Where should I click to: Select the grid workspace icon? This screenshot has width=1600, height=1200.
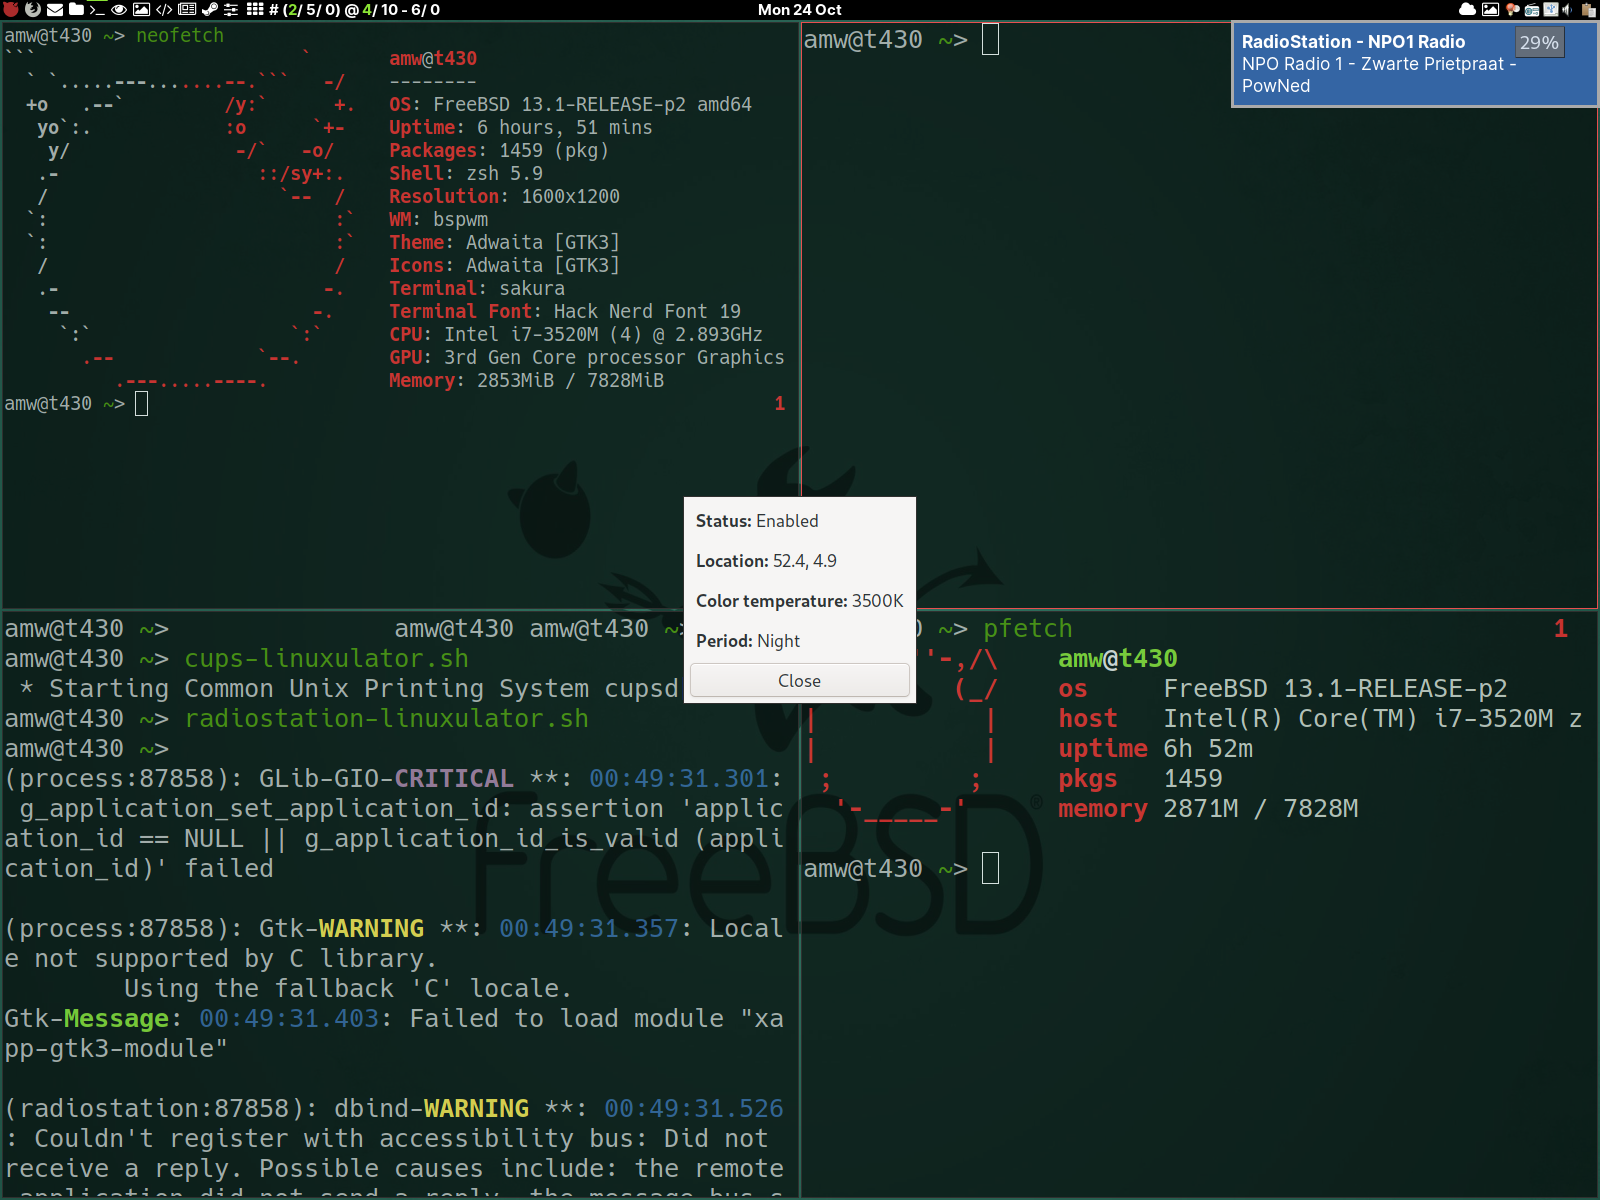tap(255, 9)
